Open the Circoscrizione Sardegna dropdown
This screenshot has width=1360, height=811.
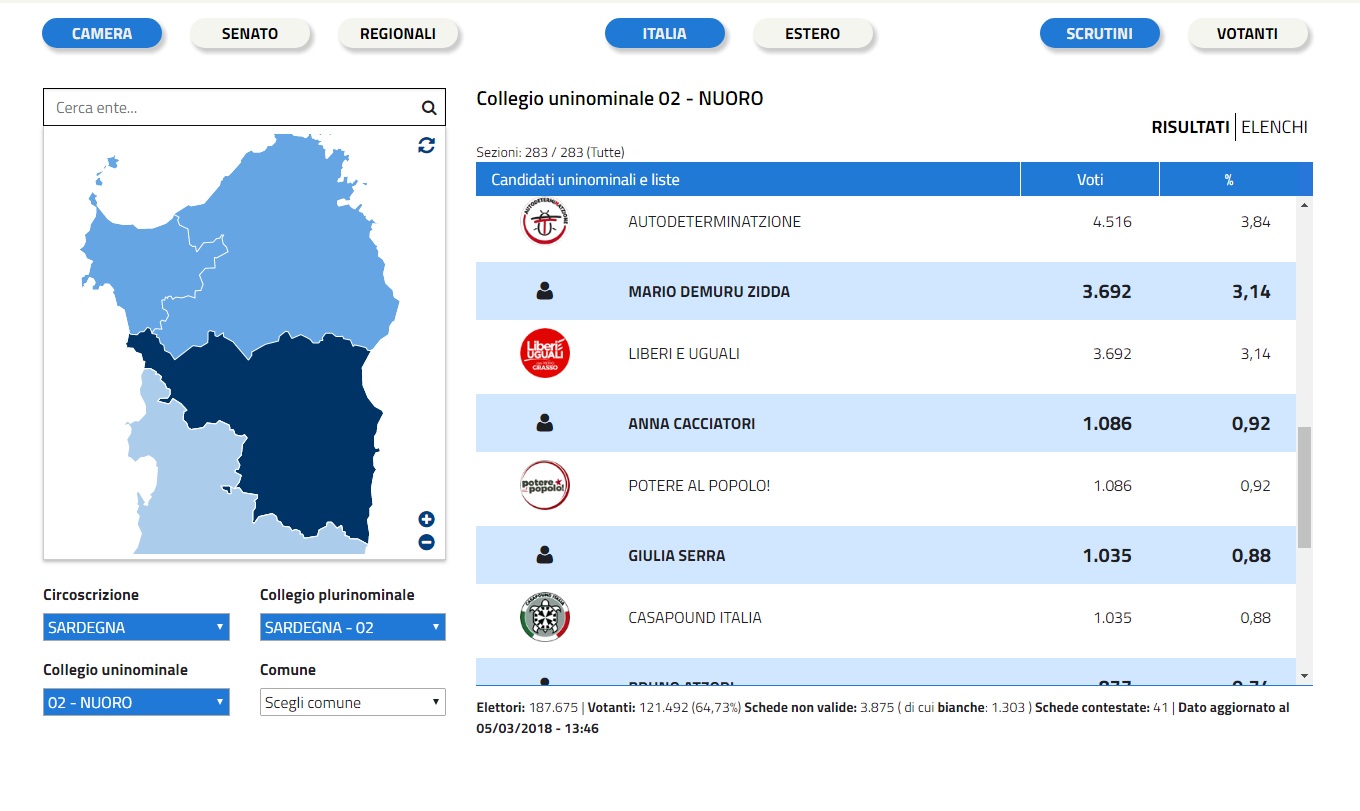point(136,628)
